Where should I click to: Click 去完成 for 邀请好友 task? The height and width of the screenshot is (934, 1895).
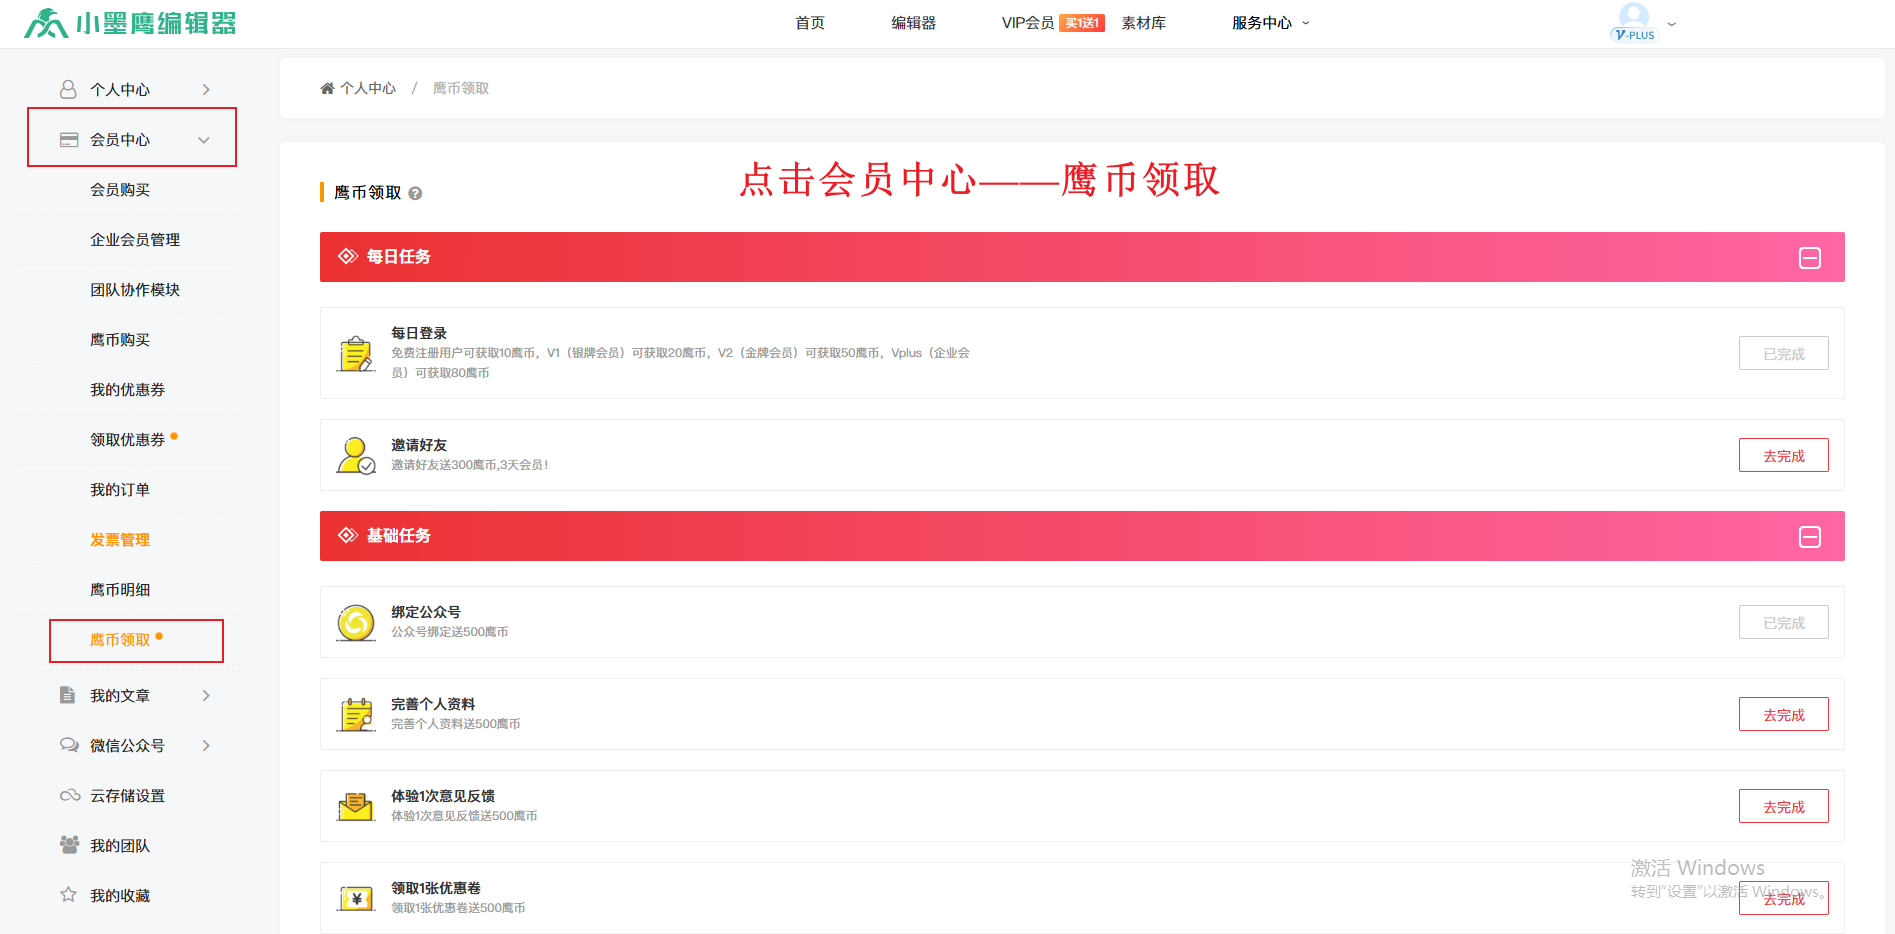click(x=1784, y=455)
